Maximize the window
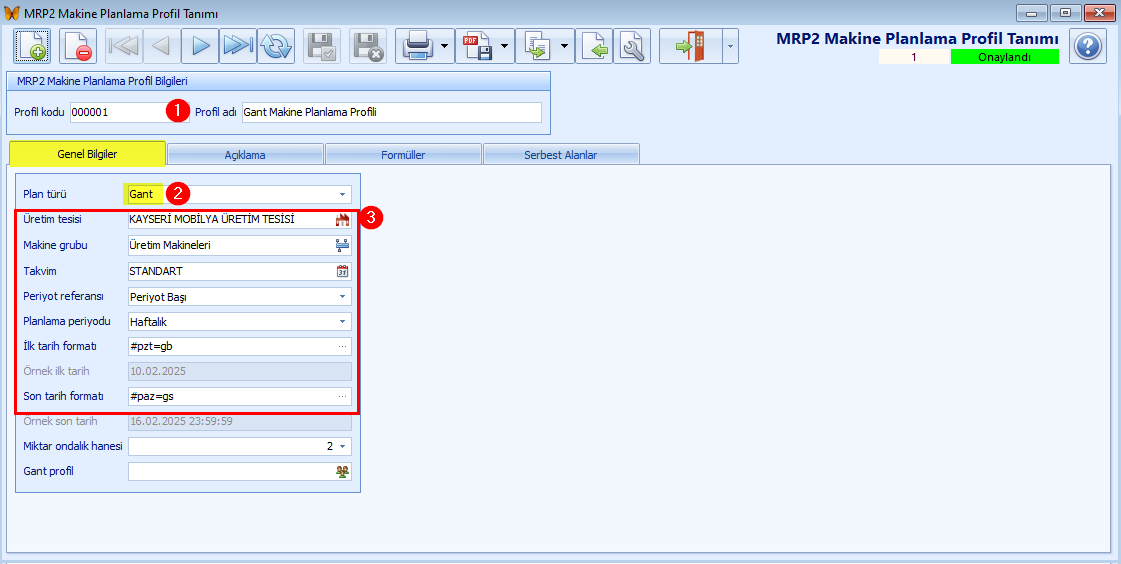 [x=1065, y=12]
